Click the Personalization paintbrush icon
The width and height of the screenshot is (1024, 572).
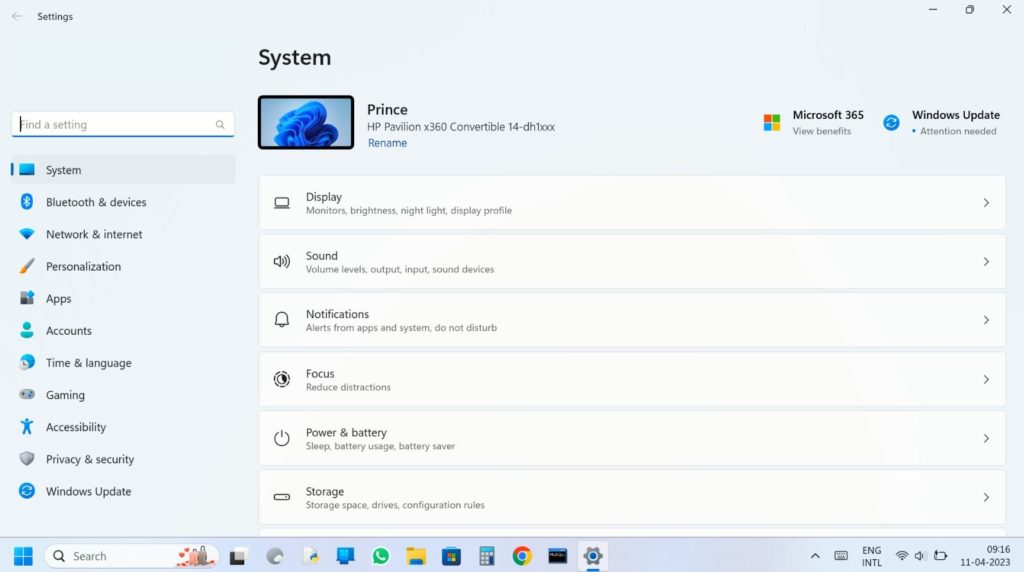27,267
